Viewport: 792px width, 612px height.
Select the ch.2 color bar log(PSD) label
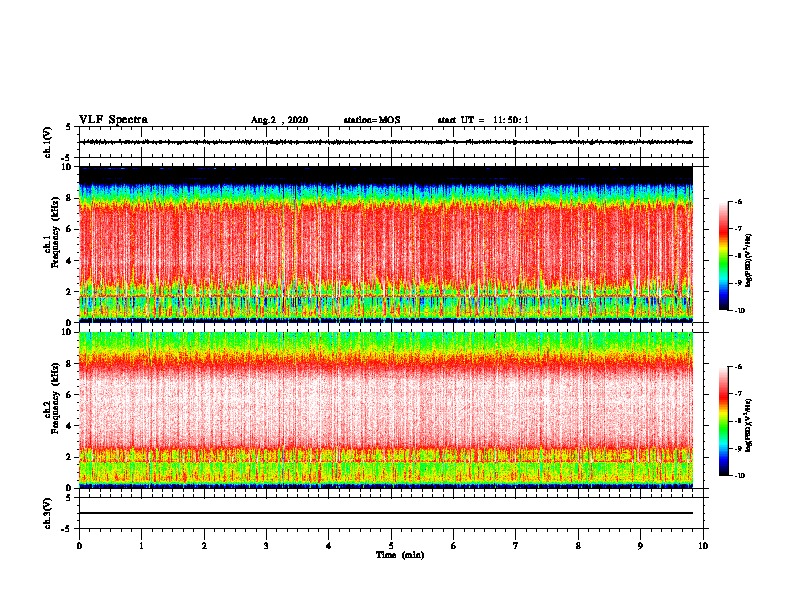click(x=749, y=425)
